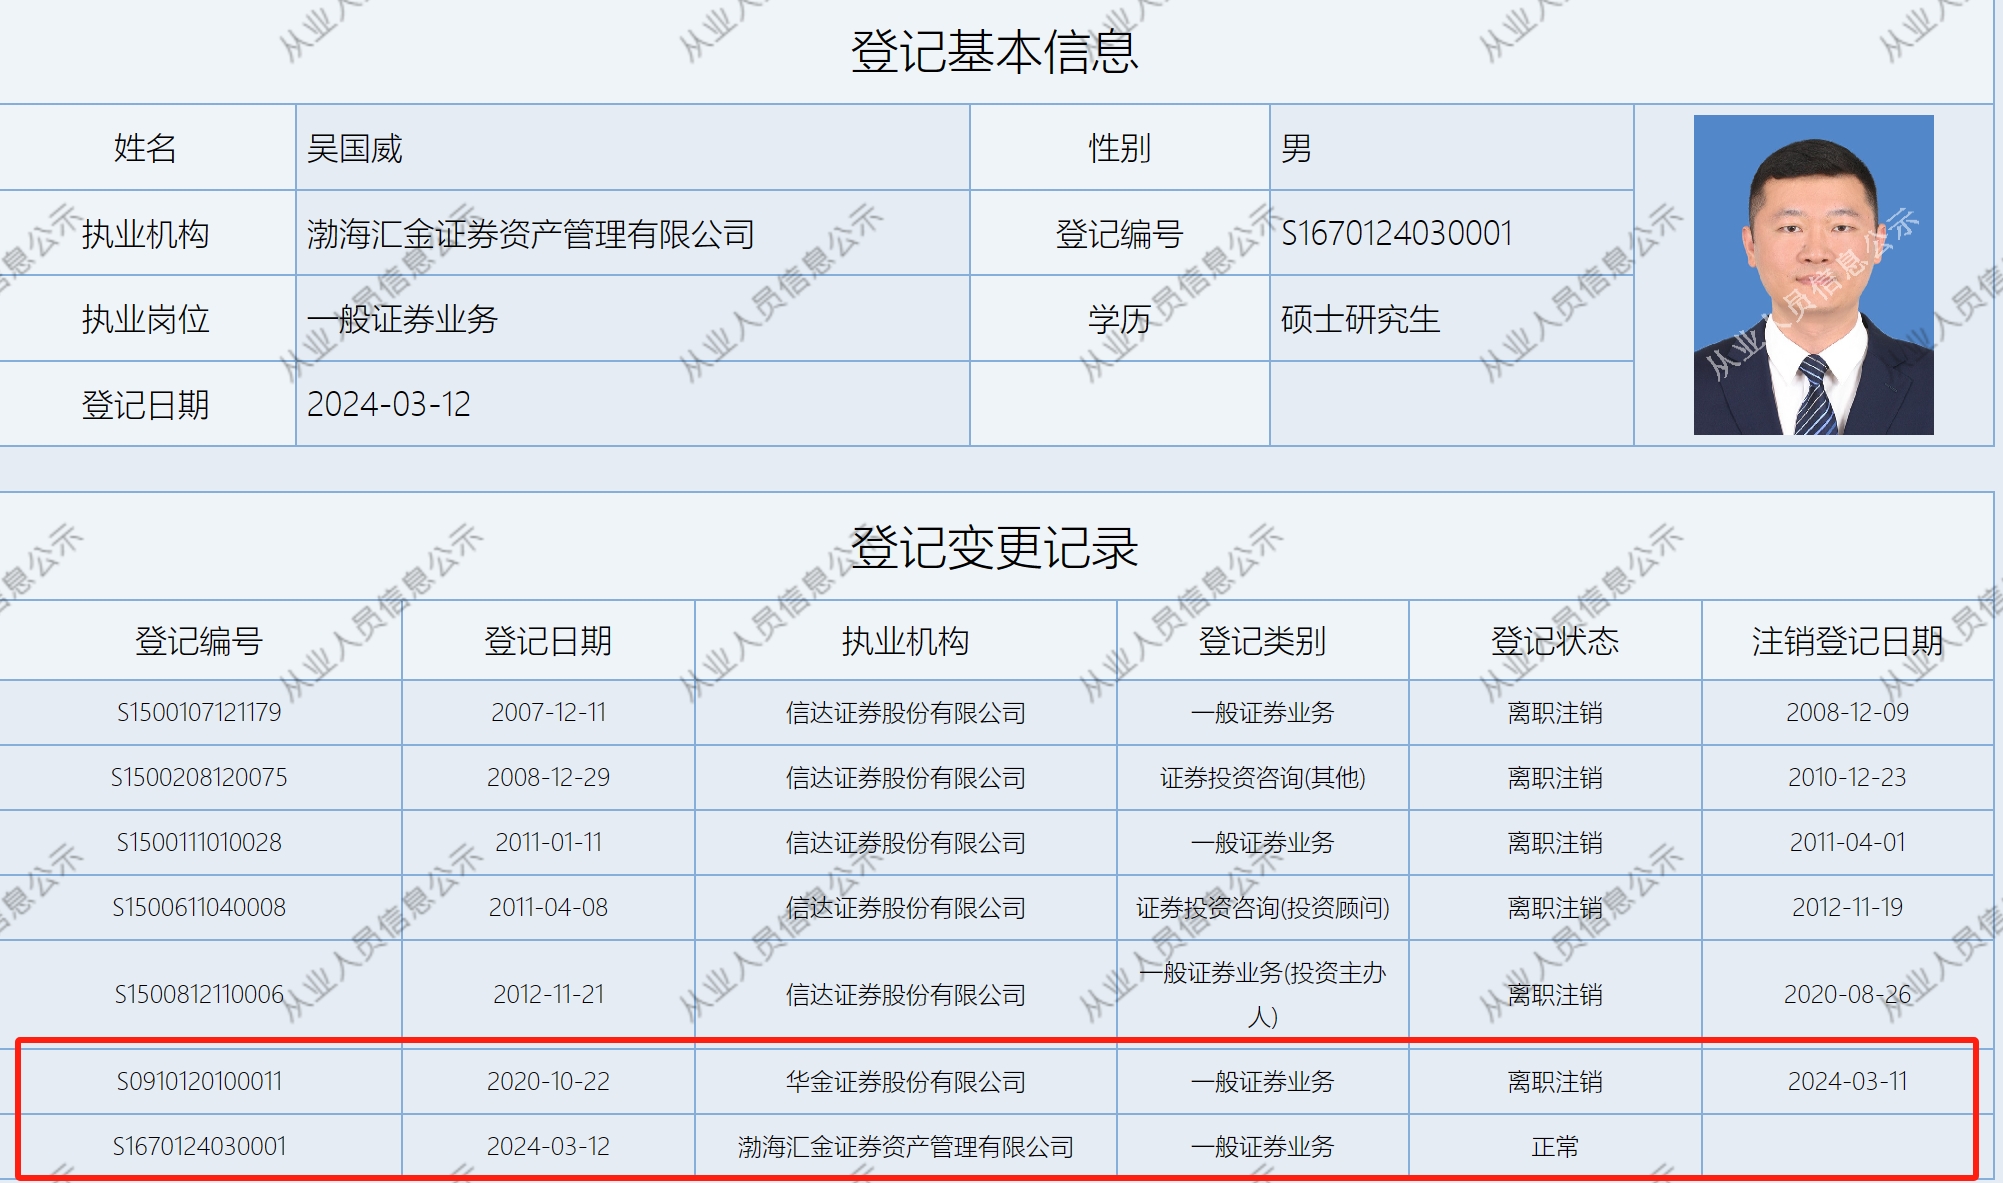Click the 登记变更记录 section heading

[x=994, y=548]
